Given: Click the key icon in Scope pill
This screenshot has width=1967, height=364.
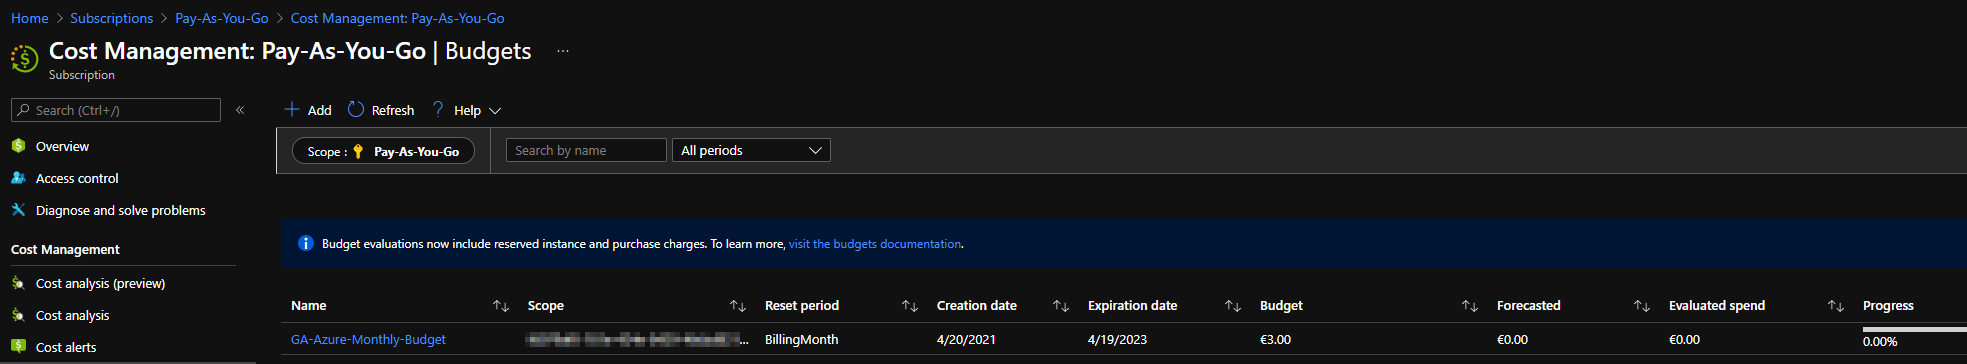Looking at the screenshot, I should tap(358, 151).
